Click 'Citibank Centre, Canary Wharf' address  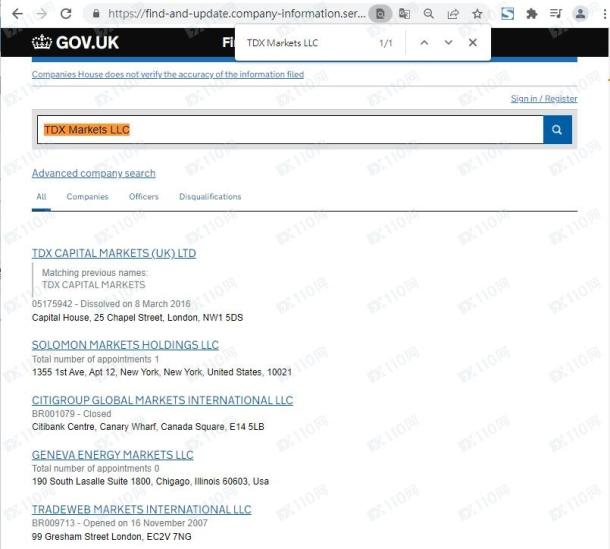tap(148, 427)
